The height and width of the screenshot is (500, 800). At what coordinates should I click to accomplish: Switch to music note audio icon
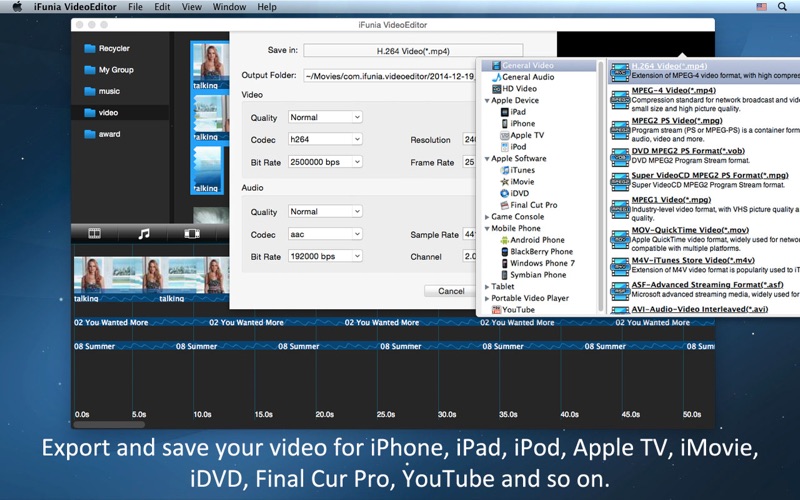point(144,234)
